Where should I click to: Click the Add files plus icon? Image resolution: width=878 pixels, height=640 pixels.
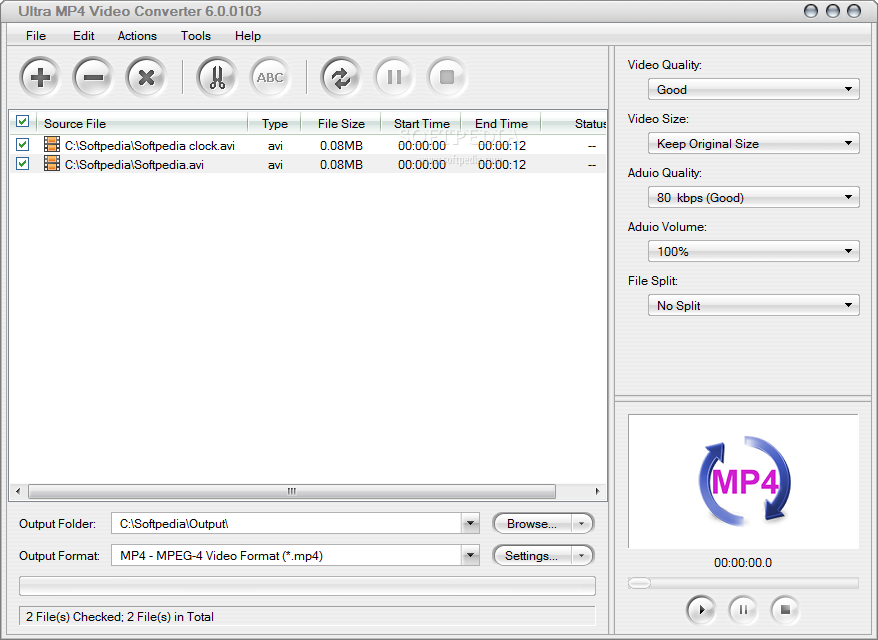tap(39, 77)
